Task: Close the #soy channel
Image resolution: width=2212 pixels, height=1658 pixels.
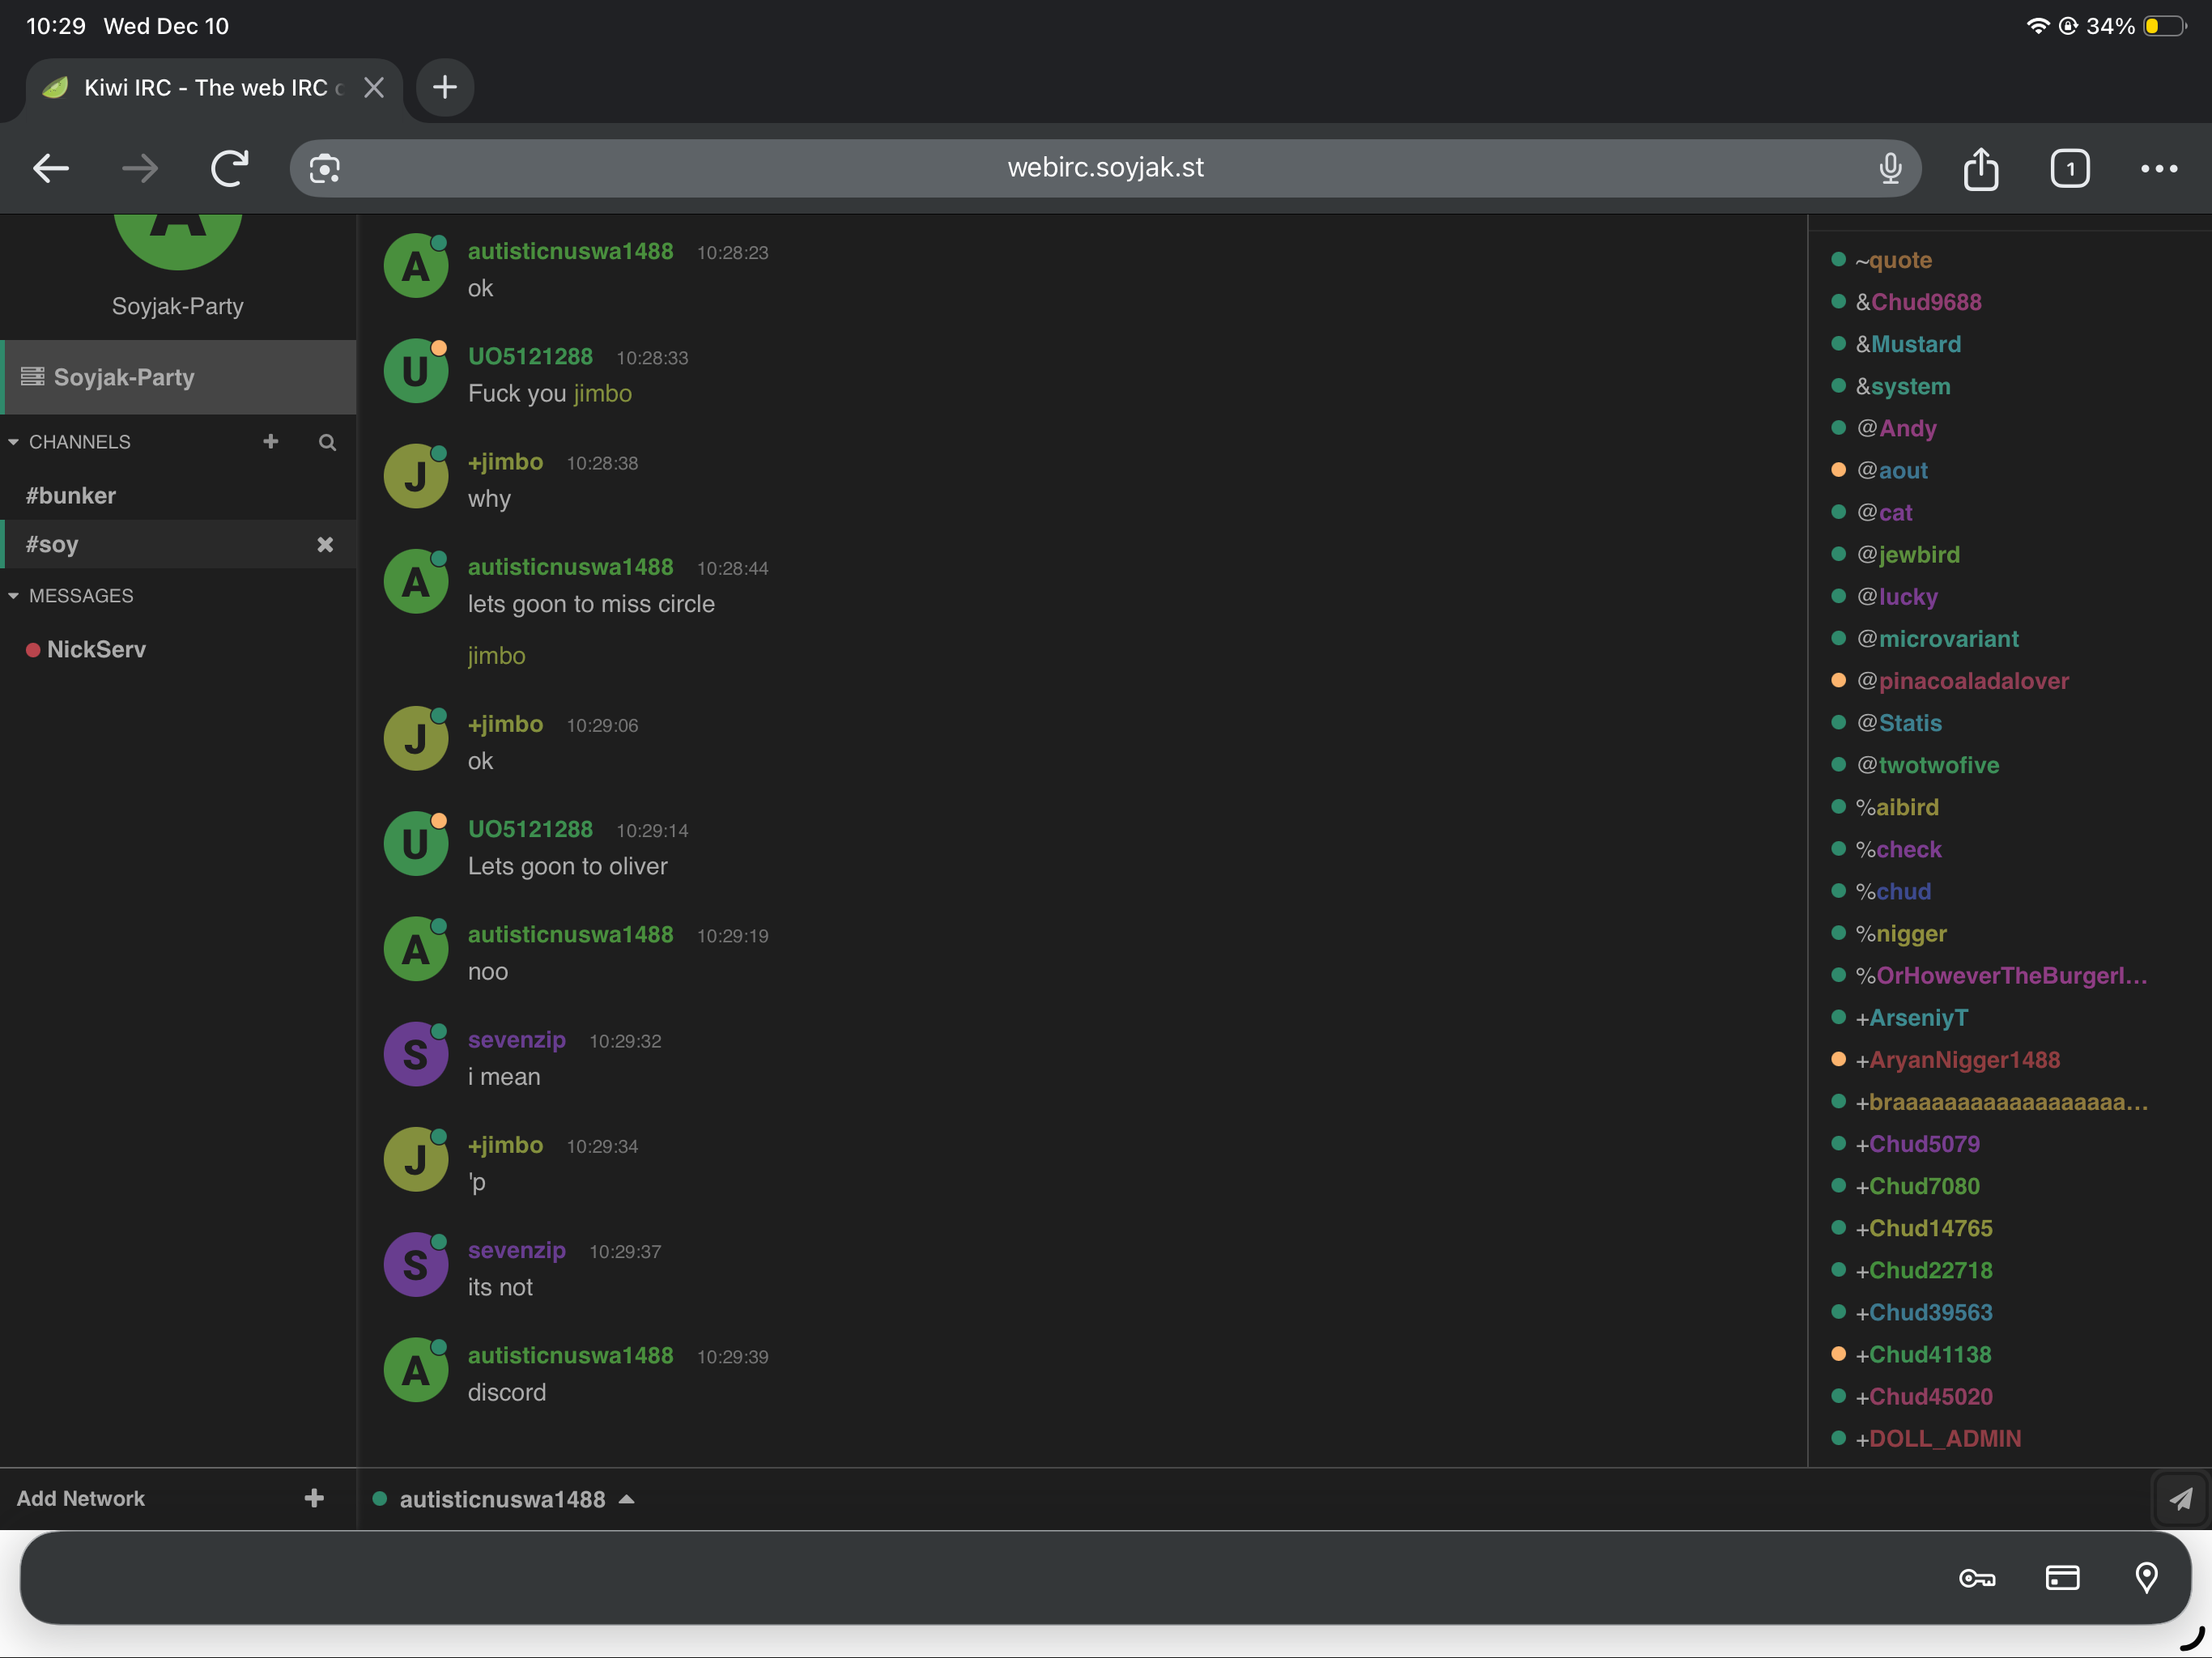Action: point(325,545)
